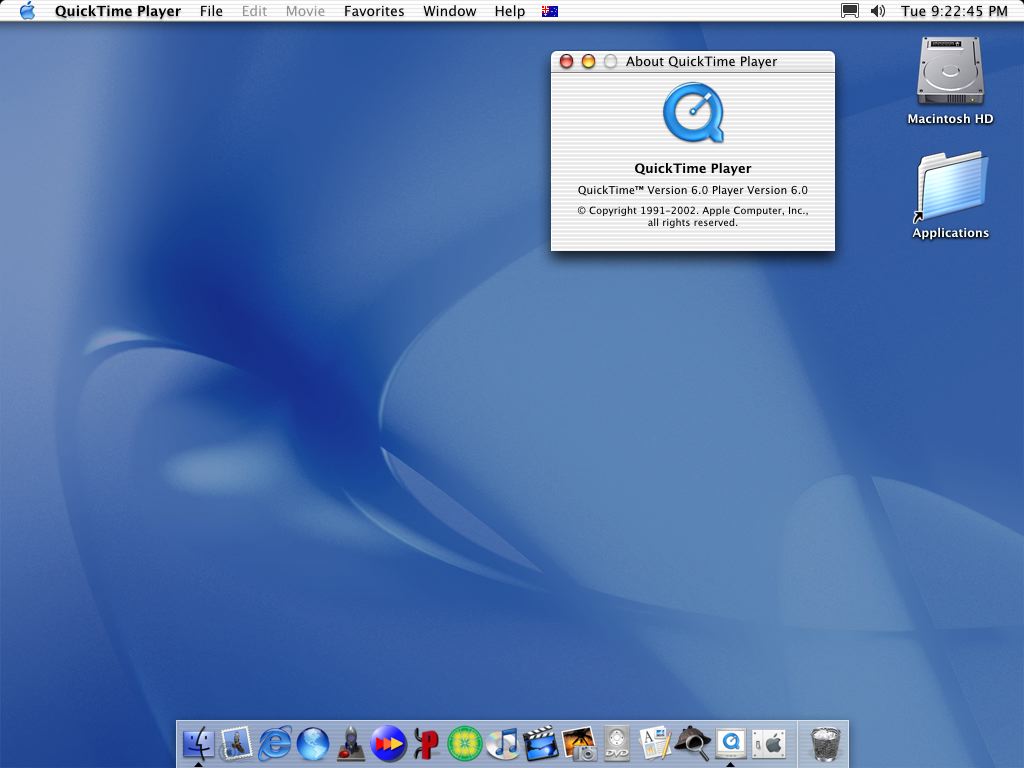Click QuickTime Player icon in the Dock
The width and height of the screenshot is (1024, 768).
pos(731,743)
